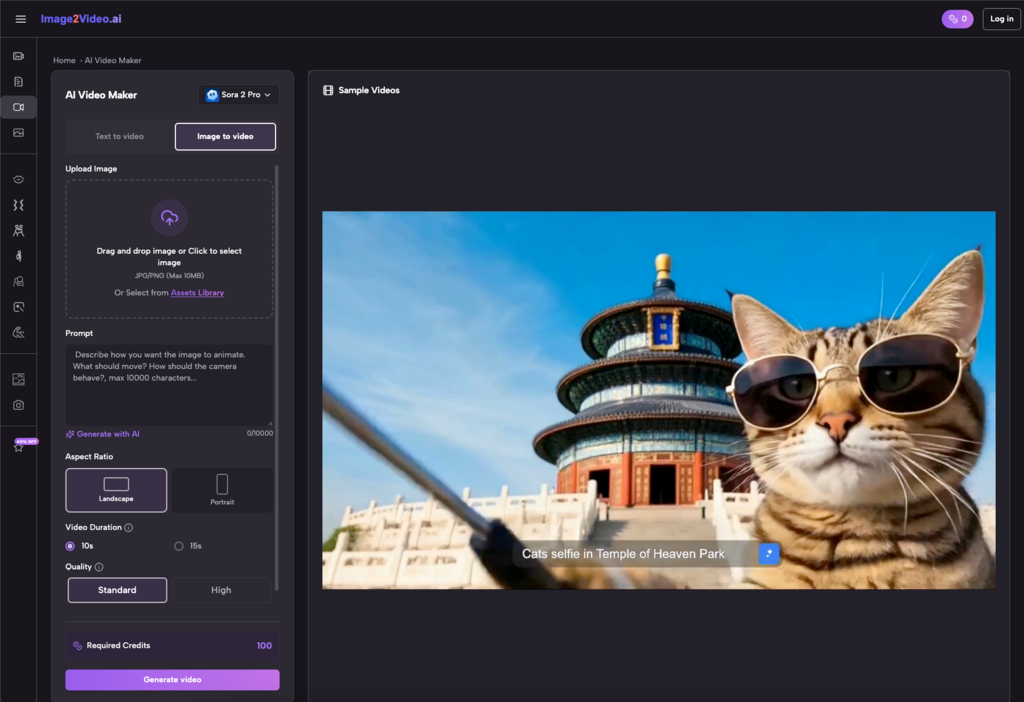Open the Sora 2 Pro model dropdown
Image resolution: width=1024 pixels, height=702 pixels.
238,95
